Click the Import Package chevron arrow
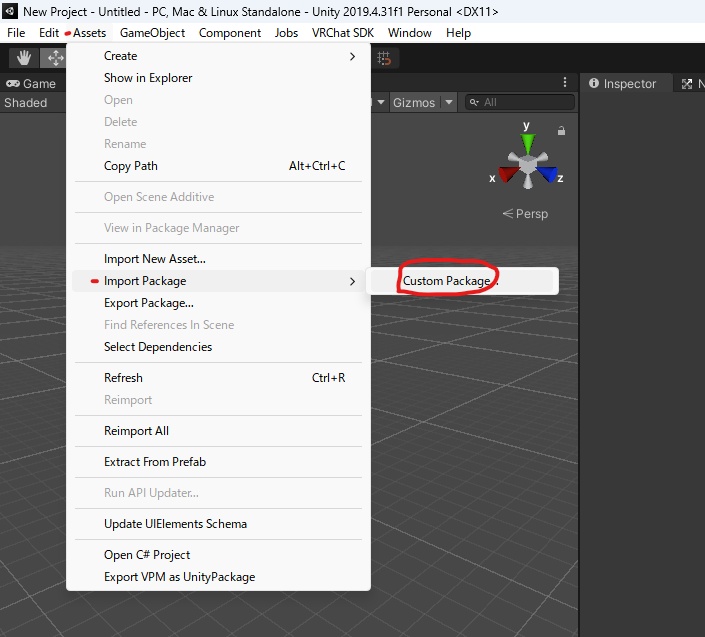Image resolution: width=705 pixels, height=637 pixels. (x=352, y=281)
